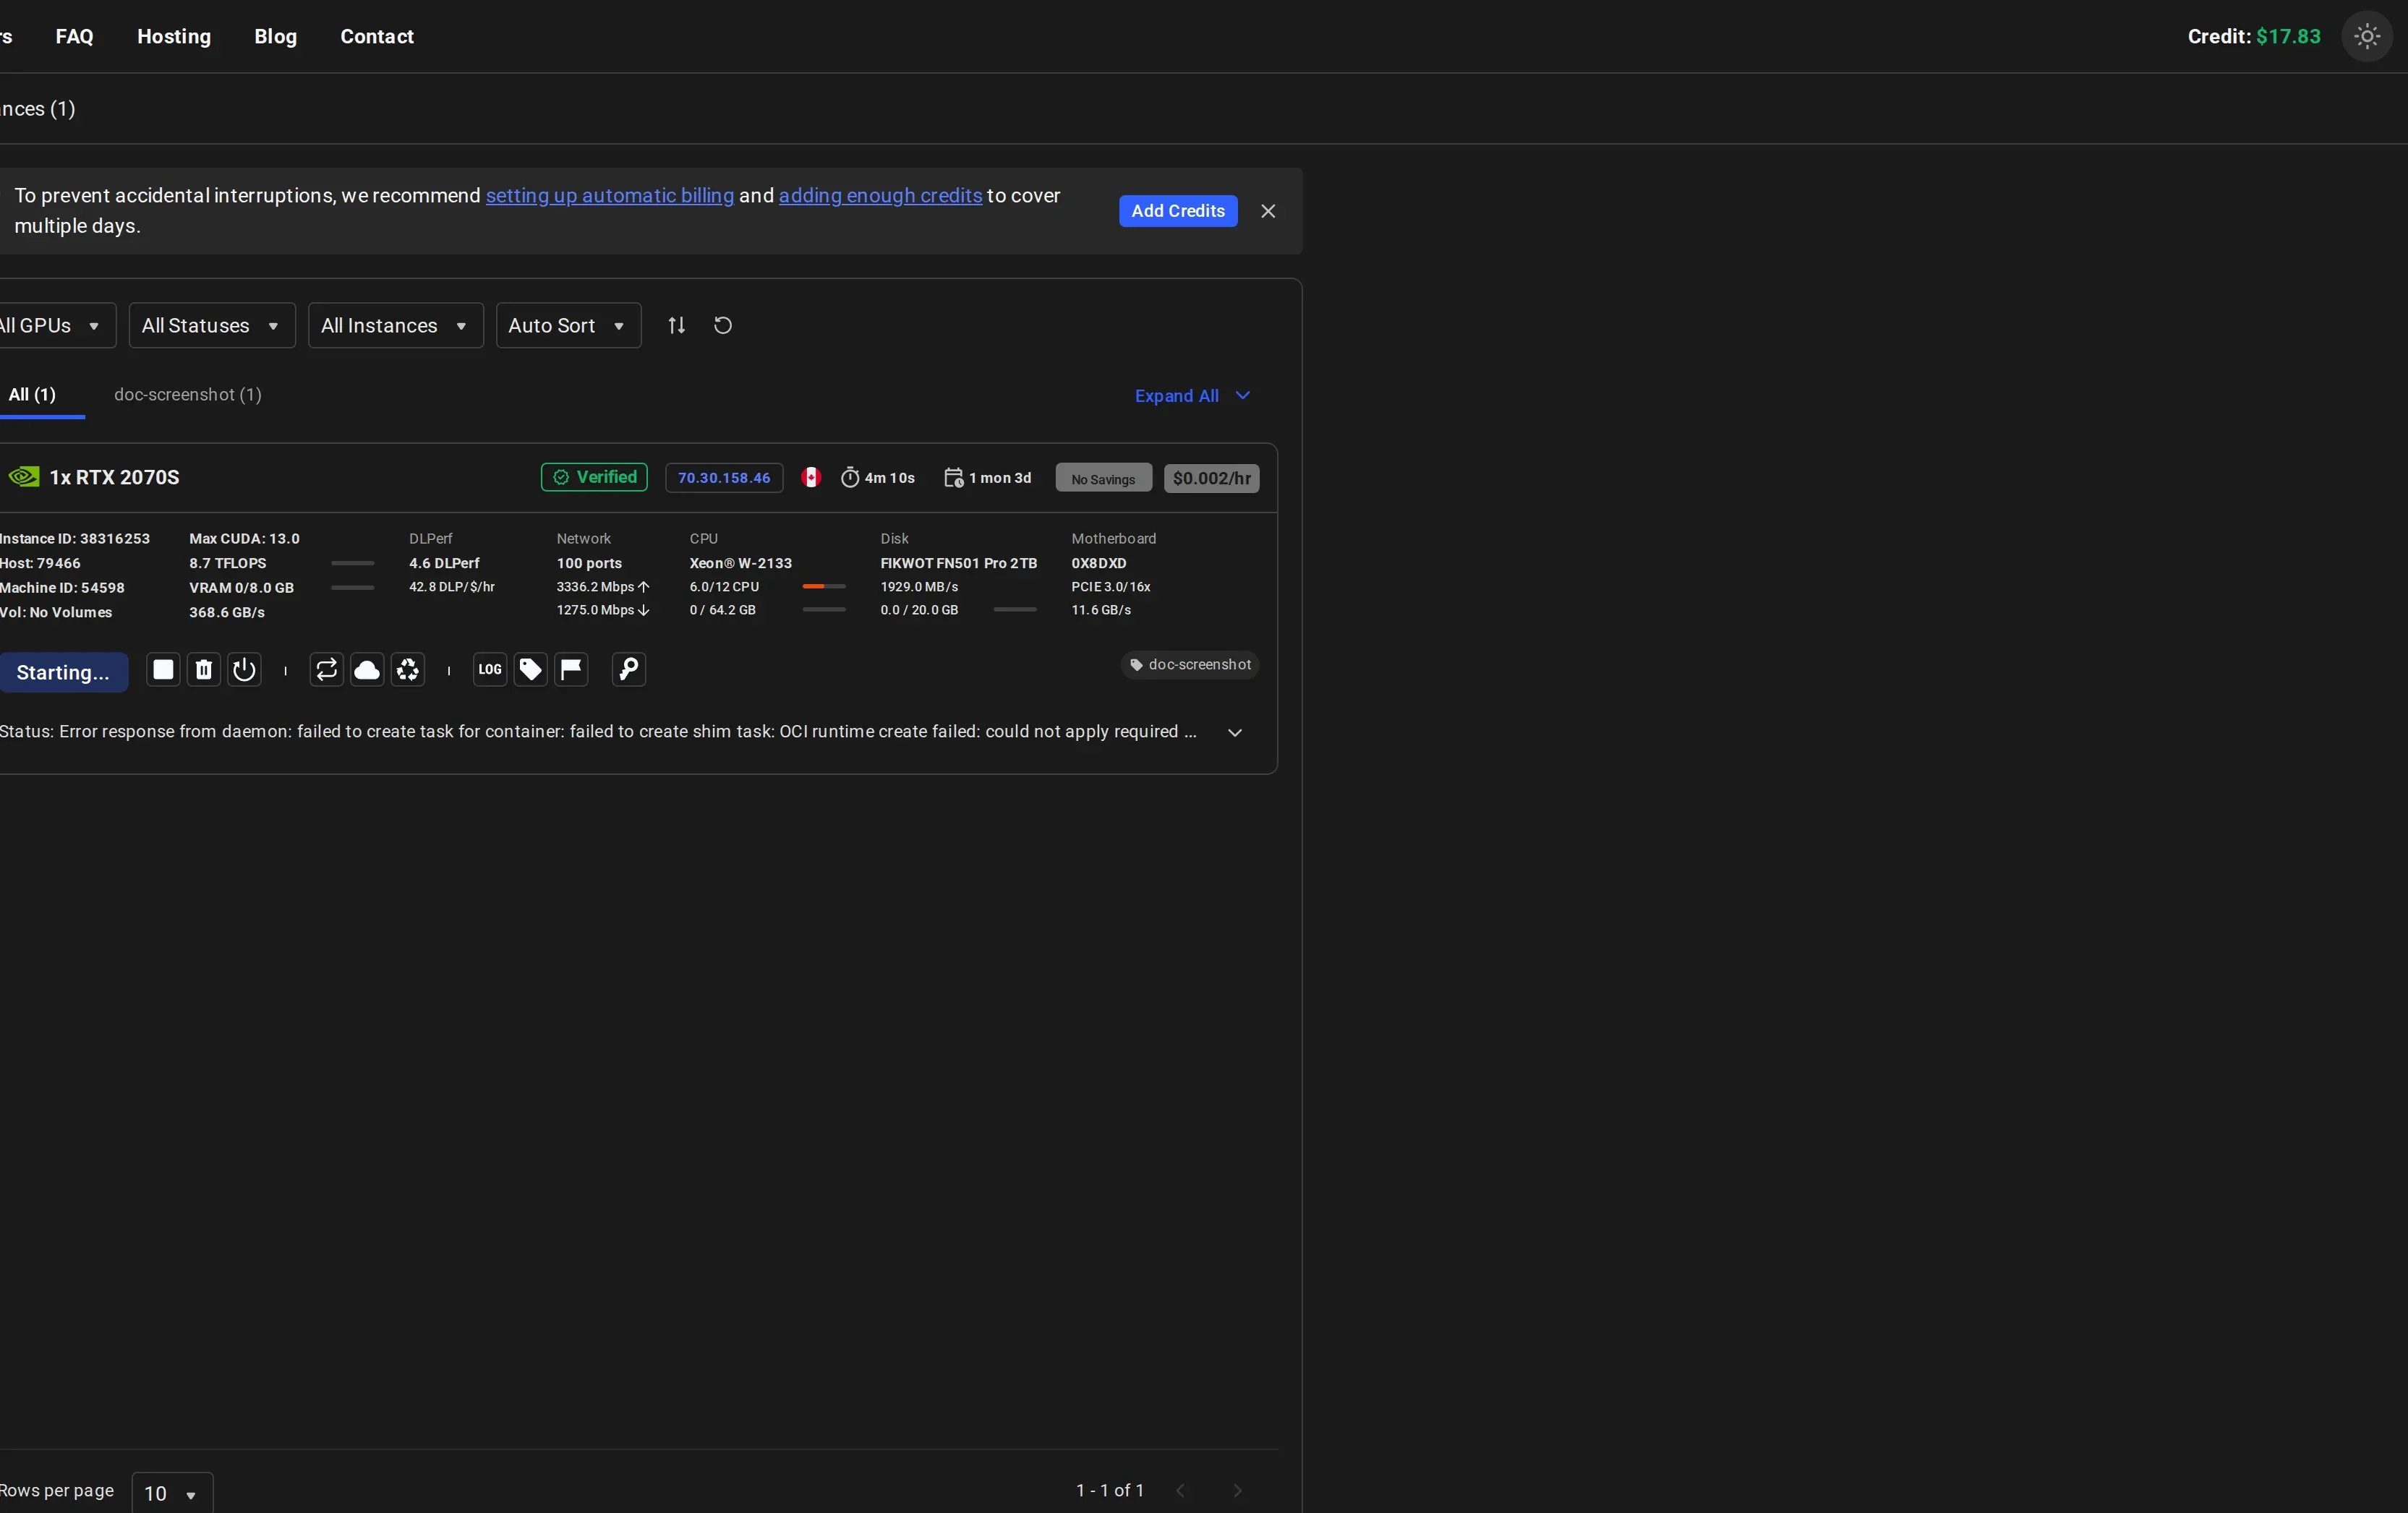
Task: Click the Instance ID: 38316253 text
Action: pos(74,539)
